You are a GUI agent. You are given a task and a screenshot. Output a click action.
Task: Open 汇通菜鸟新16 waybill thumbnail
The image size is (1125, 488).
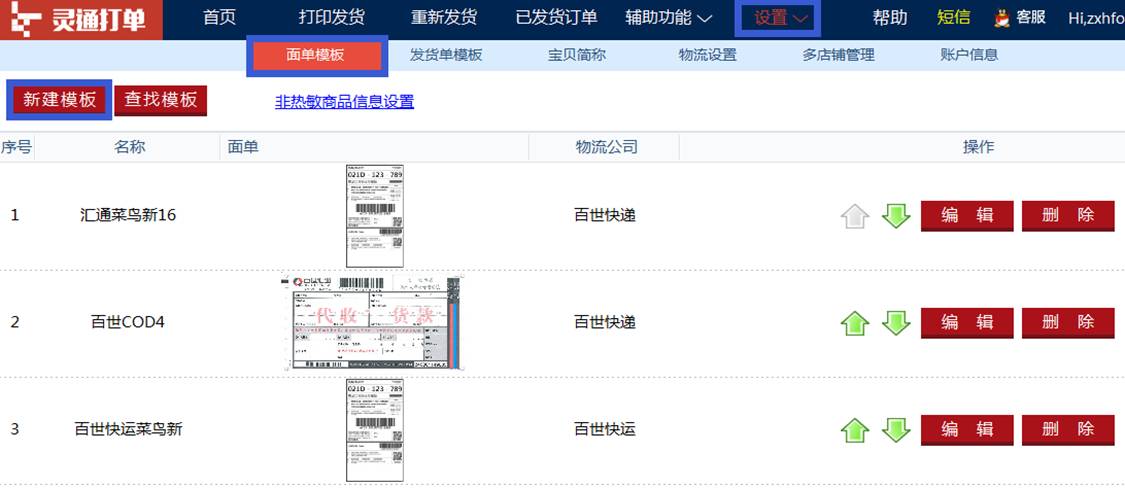pyautogui.click(x=375, y=216)
